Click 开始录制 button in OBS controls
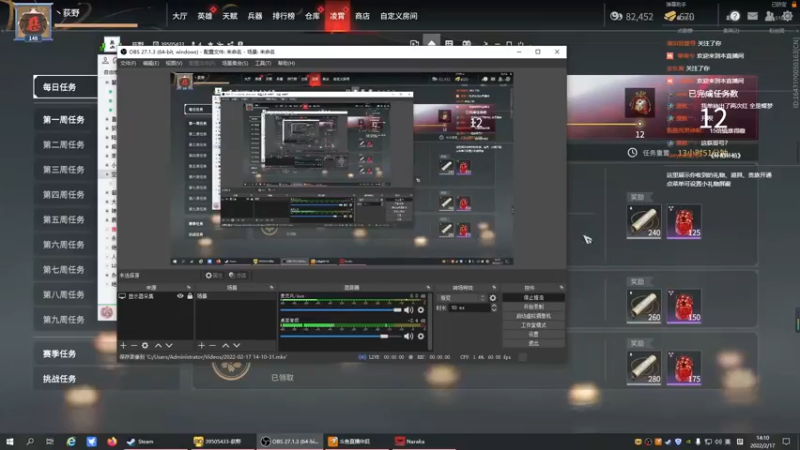The width and height of the screenshot is (800, 450). [x=533, y=307]
